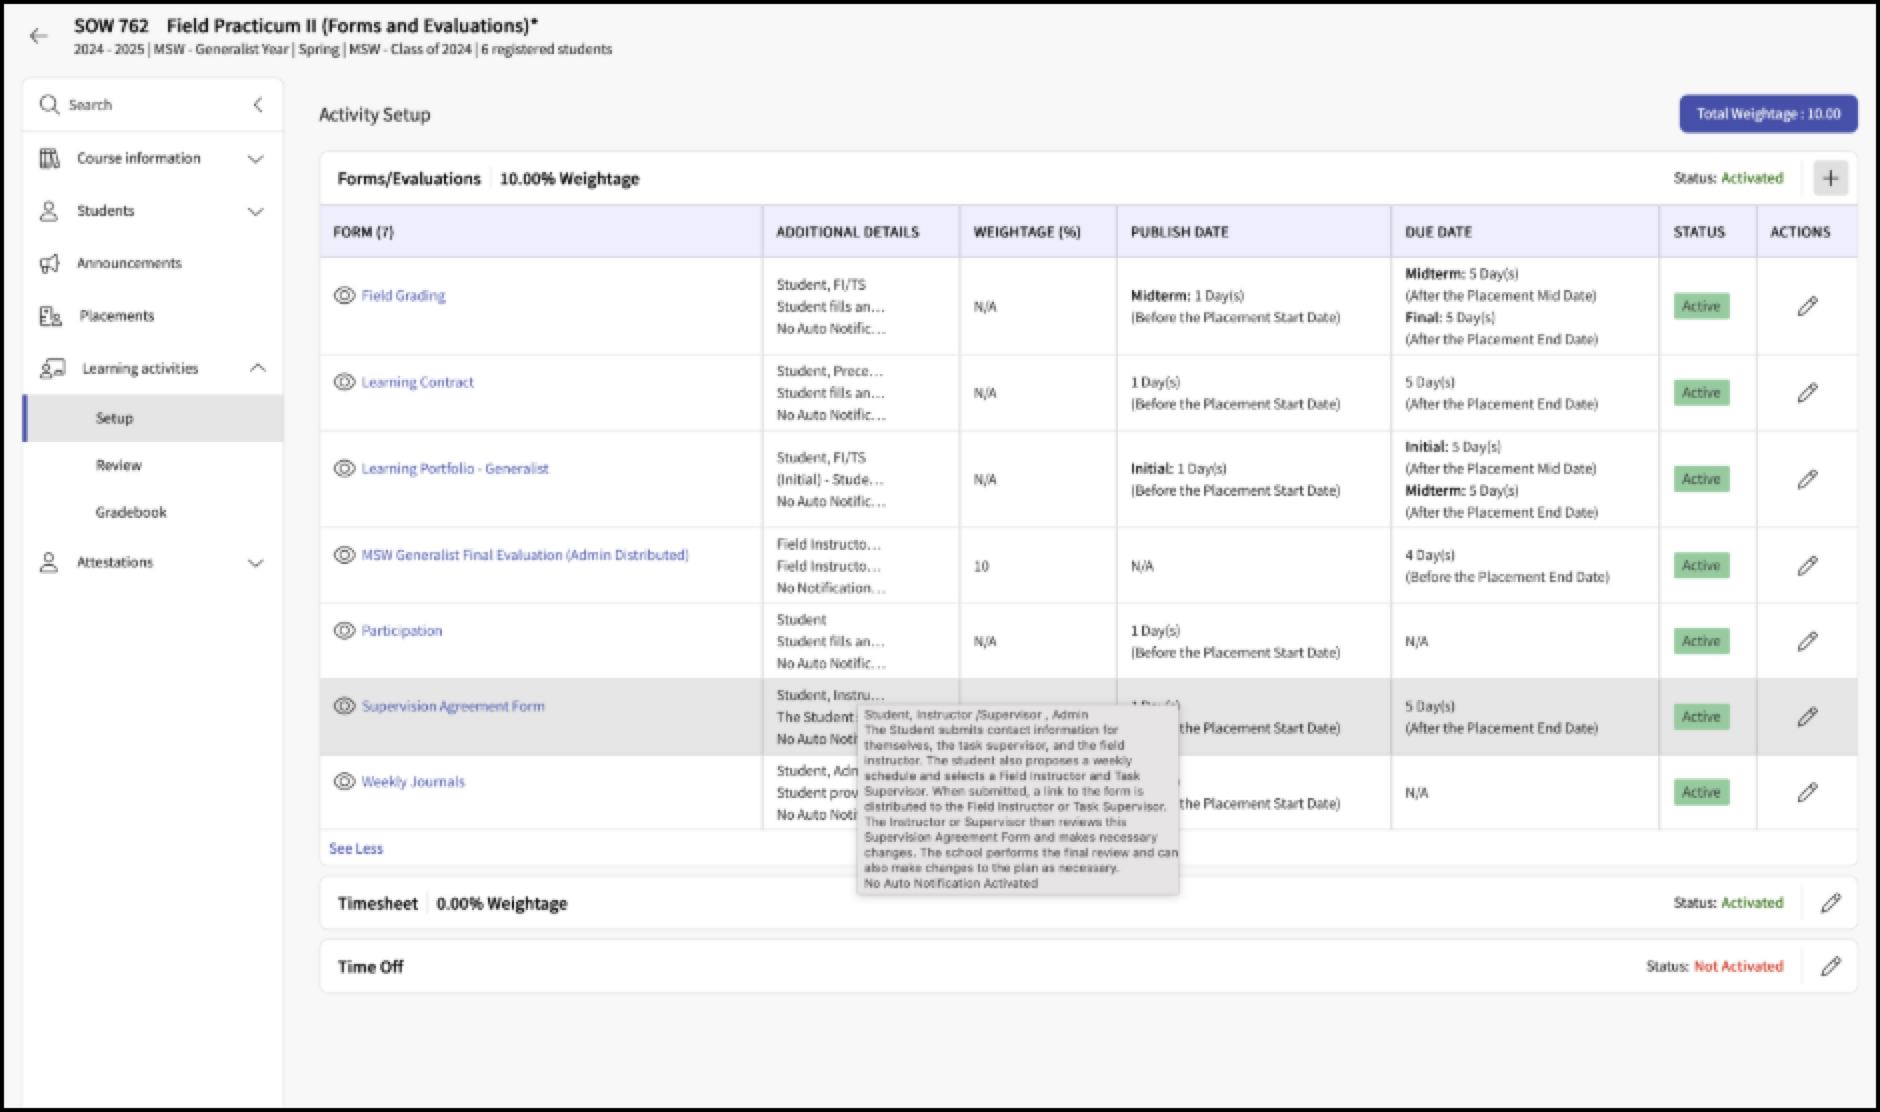Screen dimensions: 1880x1112
Task: Preview Weekly Journals with the eye icon
Action: [x=344, y=781]
